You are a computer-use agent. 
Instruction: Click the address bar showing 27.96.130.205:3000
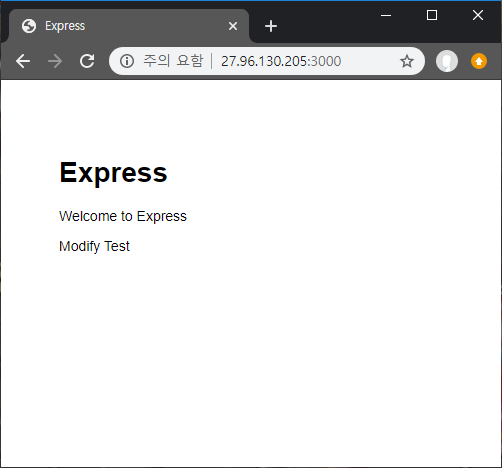pyautogui.click(x=267, y=61)
